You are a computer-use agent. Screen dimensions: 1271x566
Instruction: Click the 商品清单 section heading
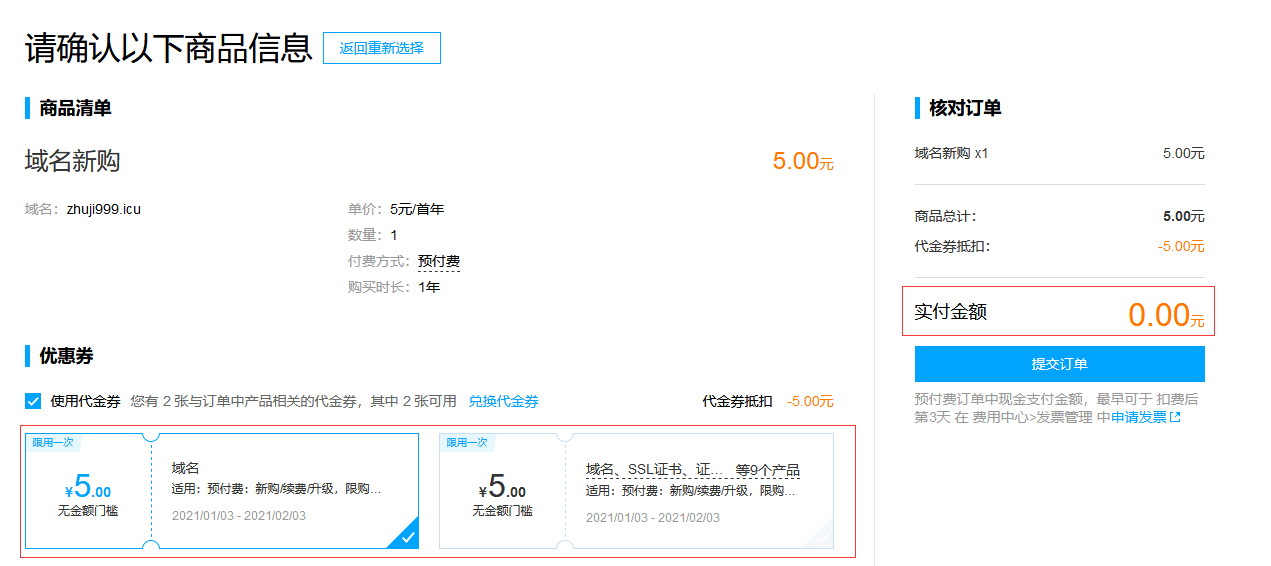tap(75, 108)
